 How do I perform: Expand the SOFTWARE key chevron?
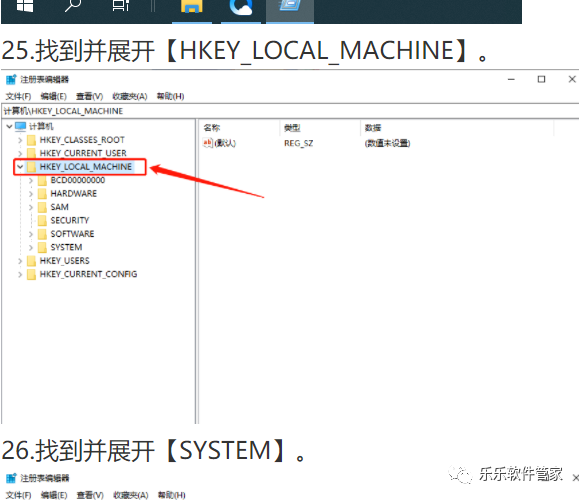31,234
